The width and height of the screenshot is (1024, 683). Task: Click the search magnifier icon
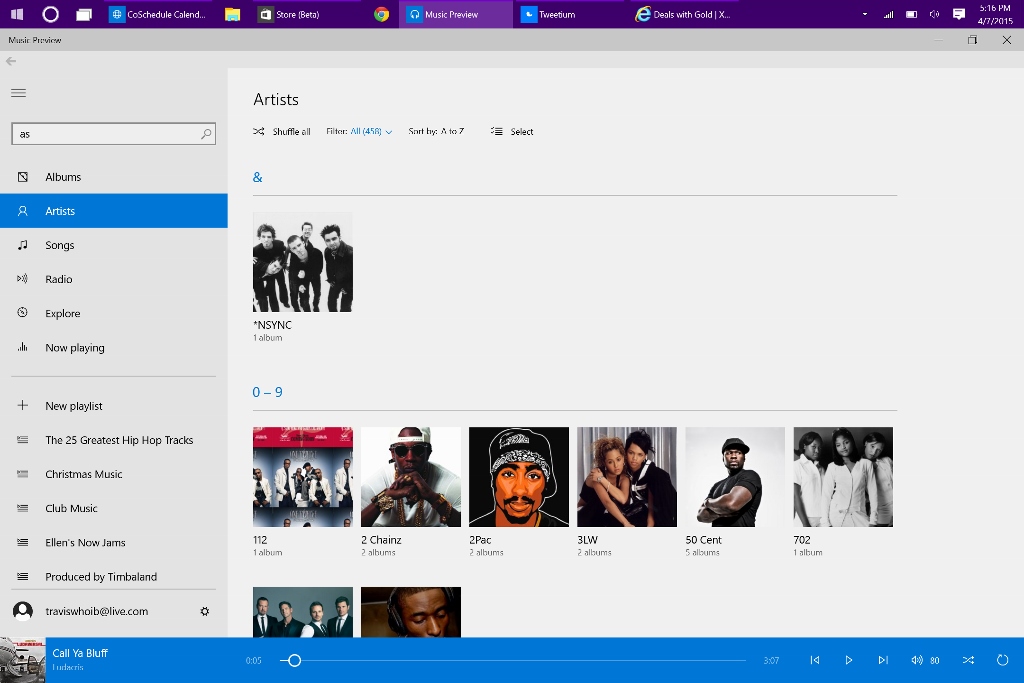click(206, 134)
